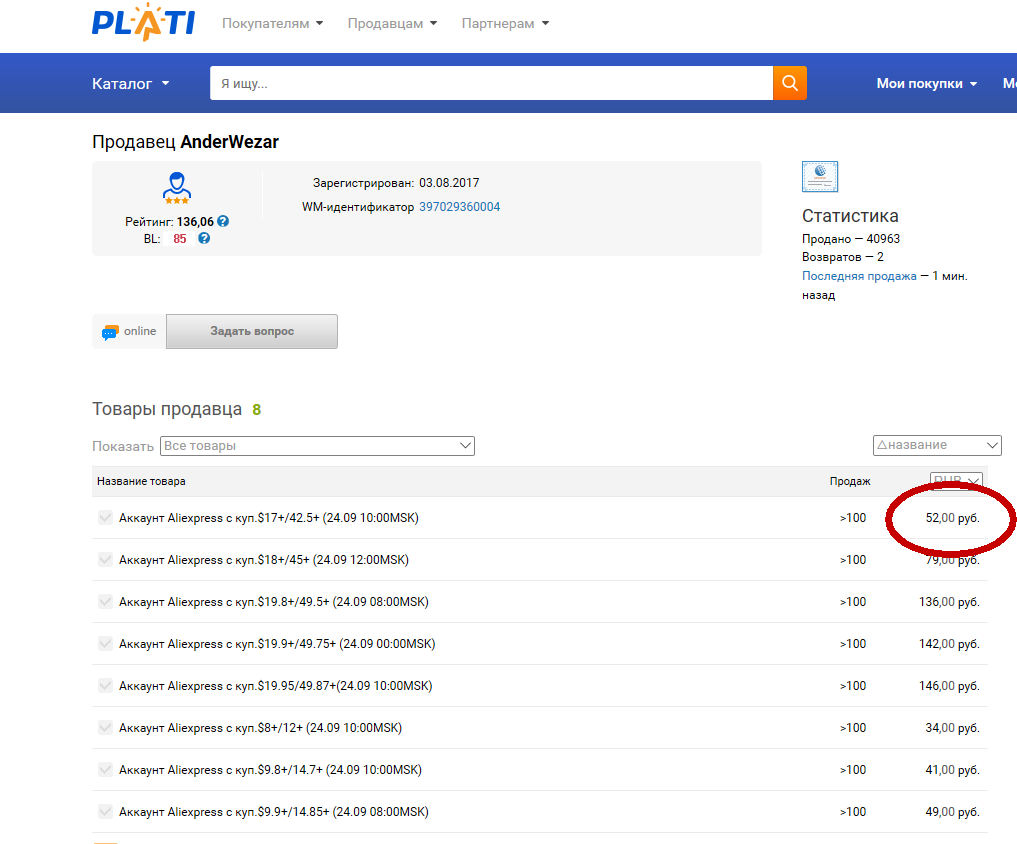Toggle checkbox for $18+/45+ account row
This screenshot has width=1017, height=844.
(x=105, y=560)
